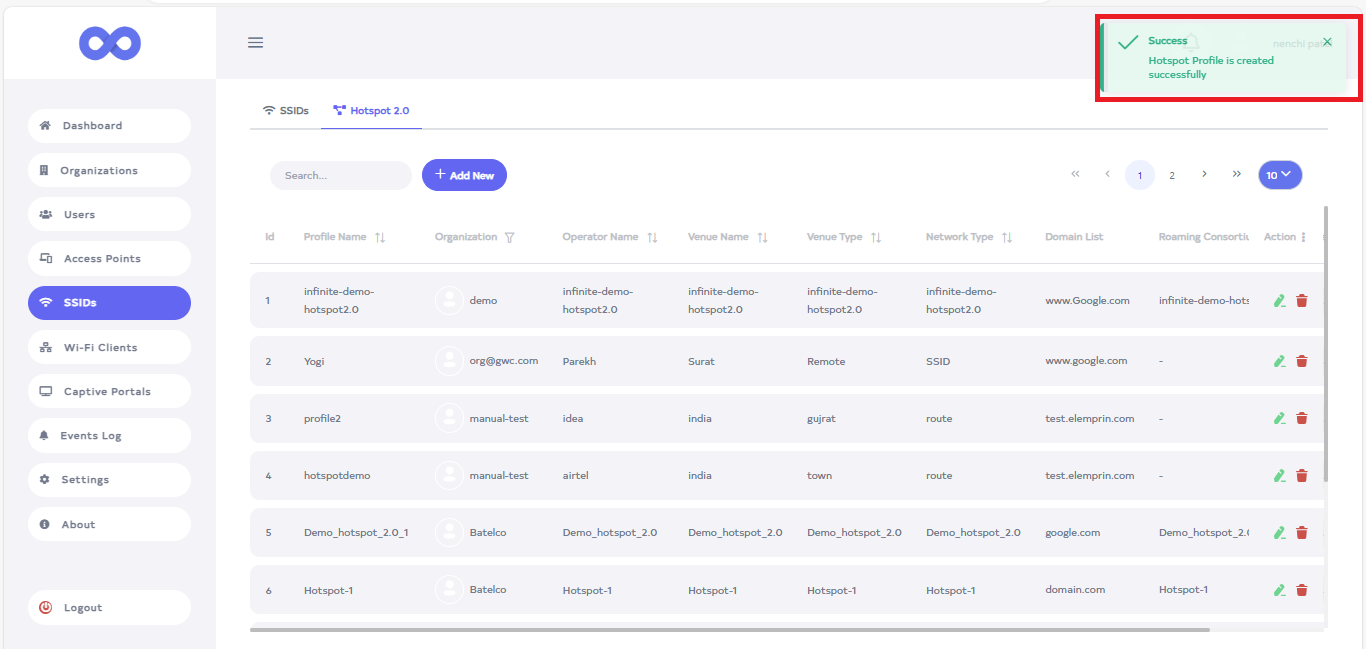Open the rows-per-page dropdown
This screenshot has width=1366, height=649.
pyautogui.click(x=1279, y=175)
